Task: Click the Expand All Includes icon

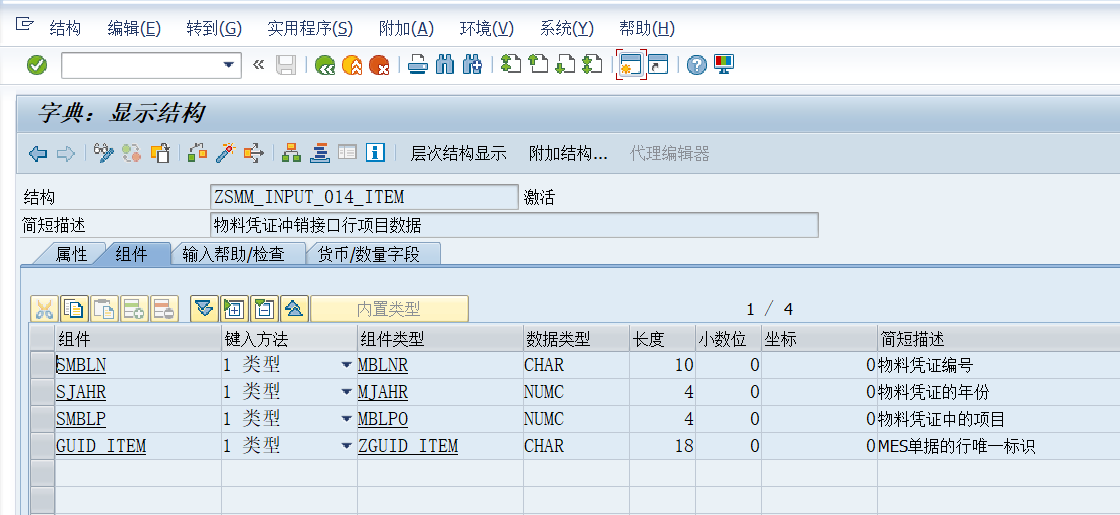Action: 234,309
